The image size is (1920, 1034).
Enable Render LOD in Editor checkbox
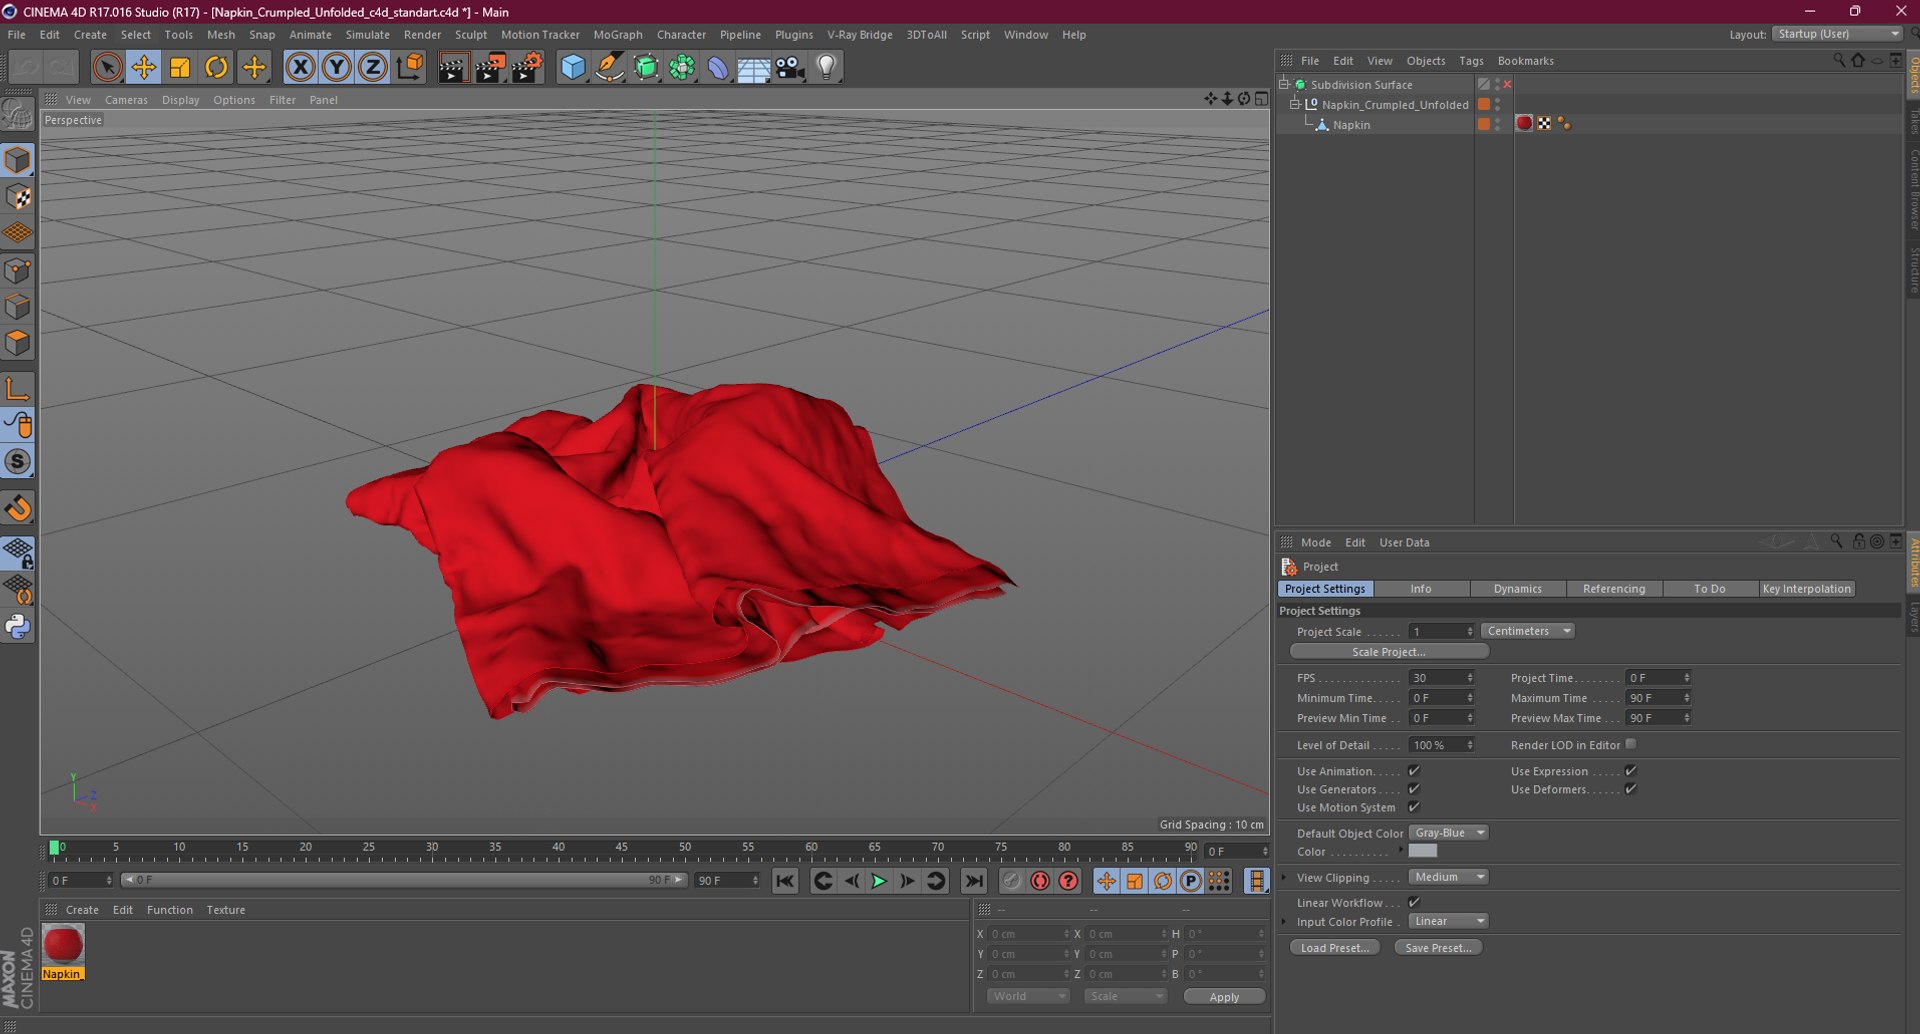pos(1631,744)
